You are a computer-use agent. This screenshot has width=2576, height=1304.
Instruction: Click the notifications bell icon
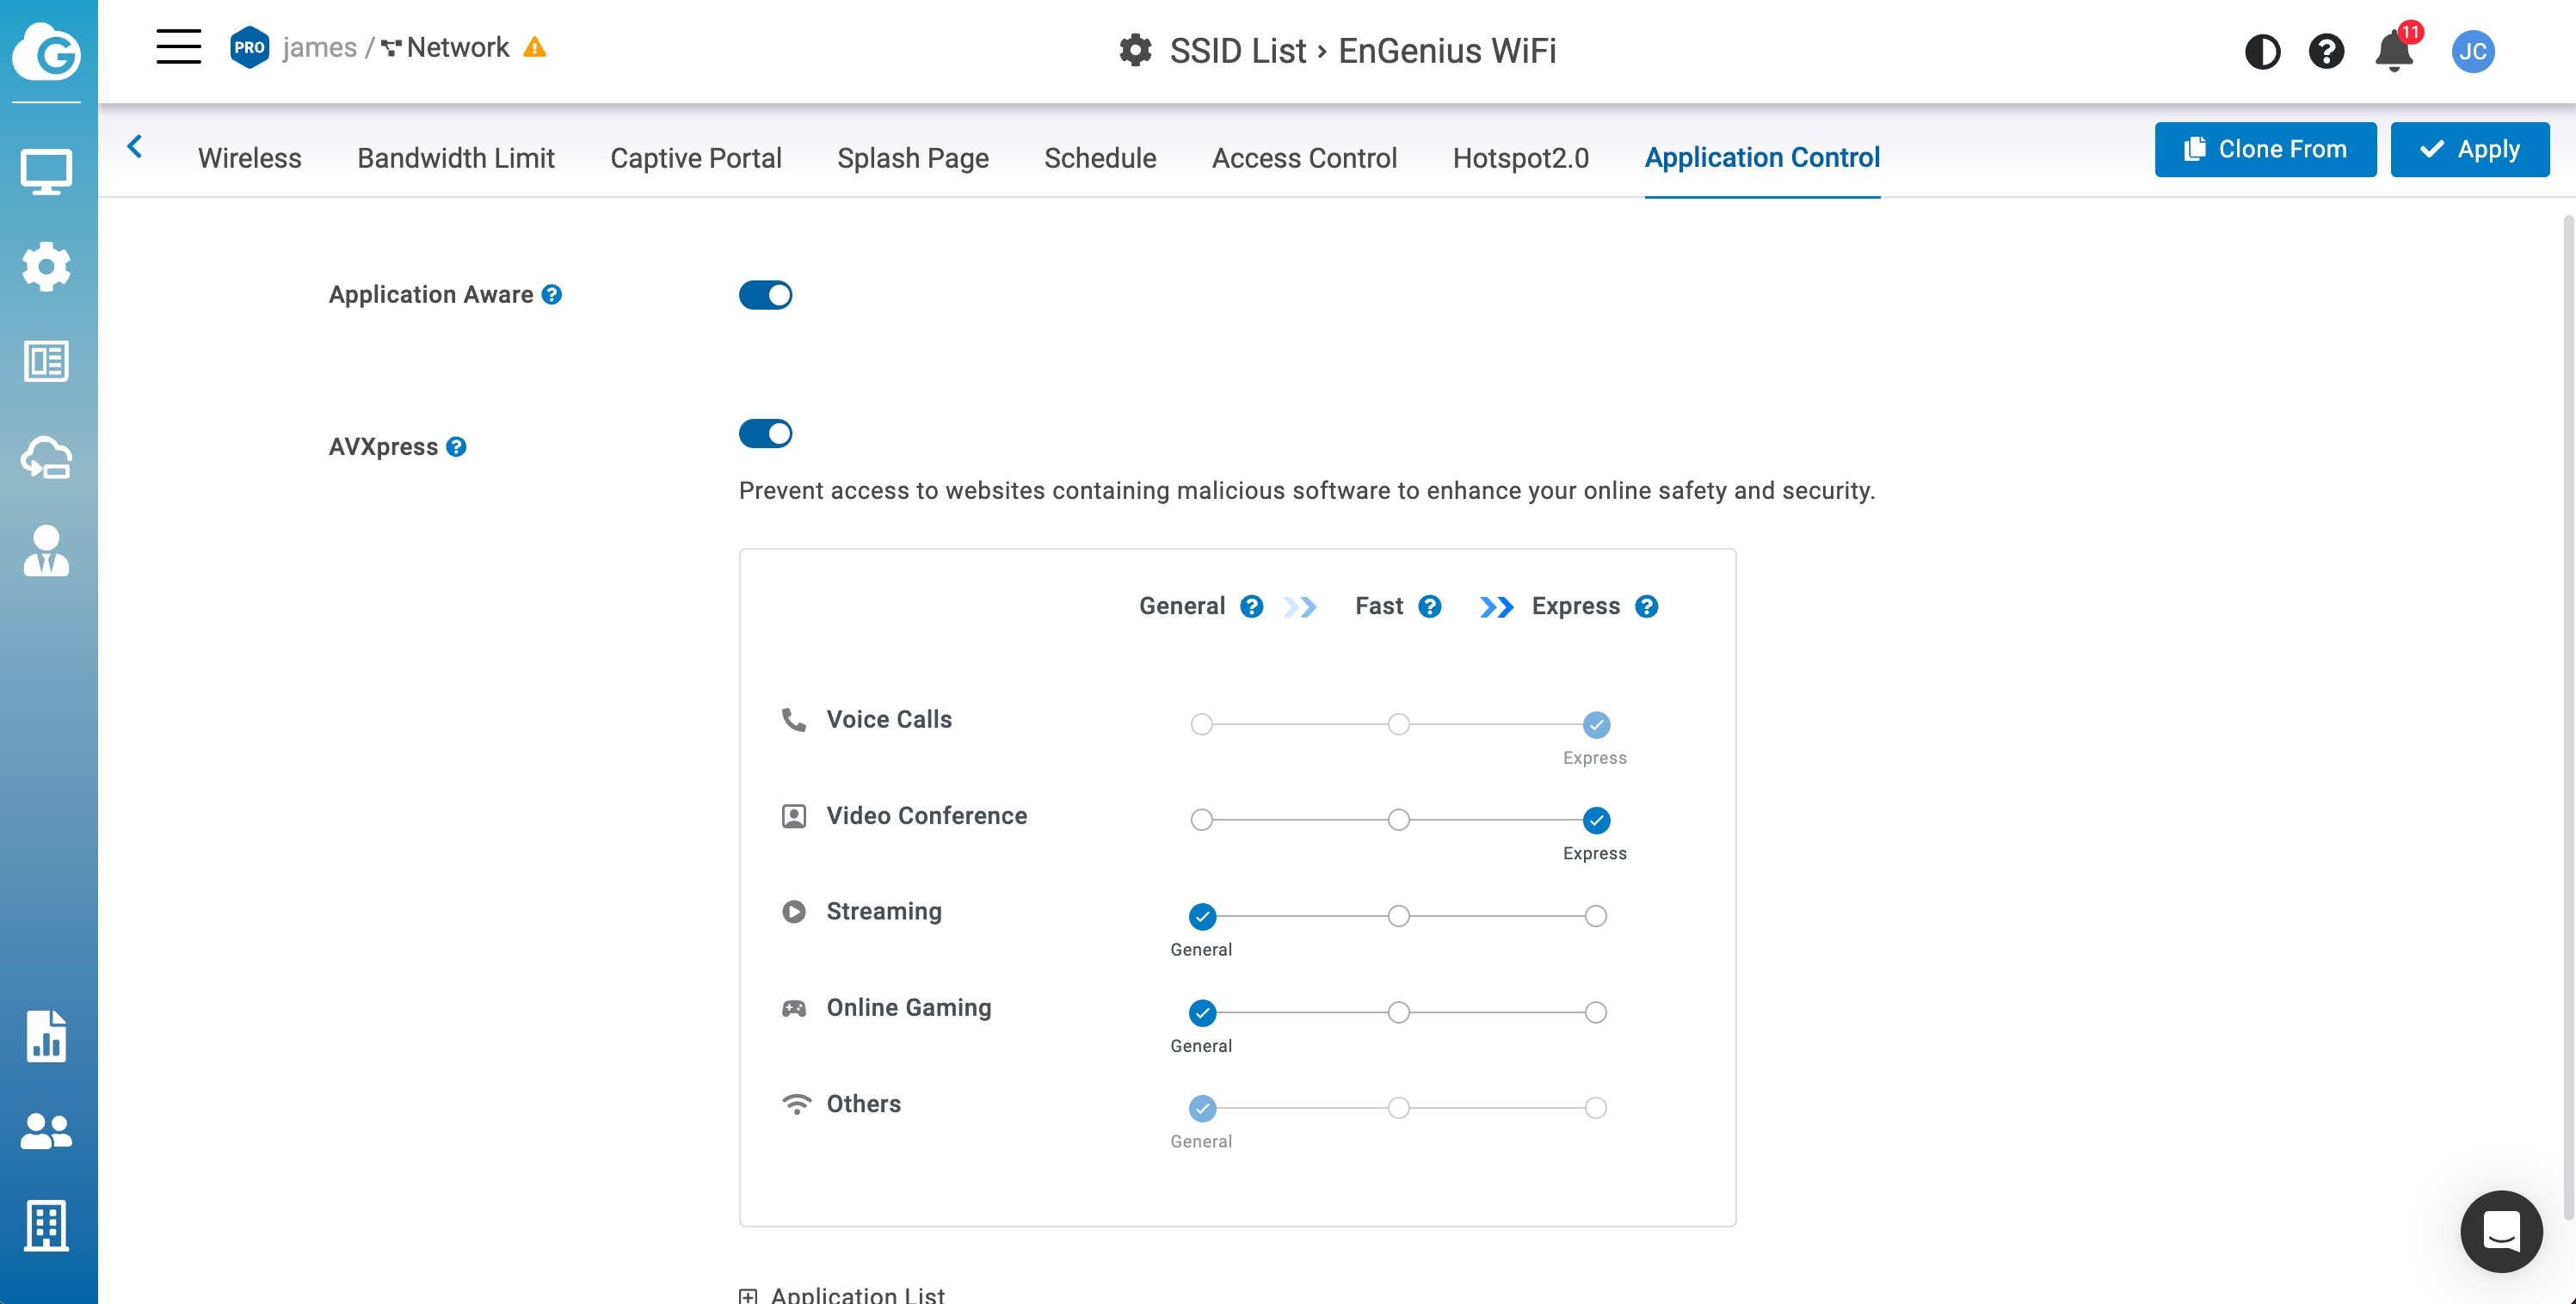pyautogui.click(x=2393, y=51)
